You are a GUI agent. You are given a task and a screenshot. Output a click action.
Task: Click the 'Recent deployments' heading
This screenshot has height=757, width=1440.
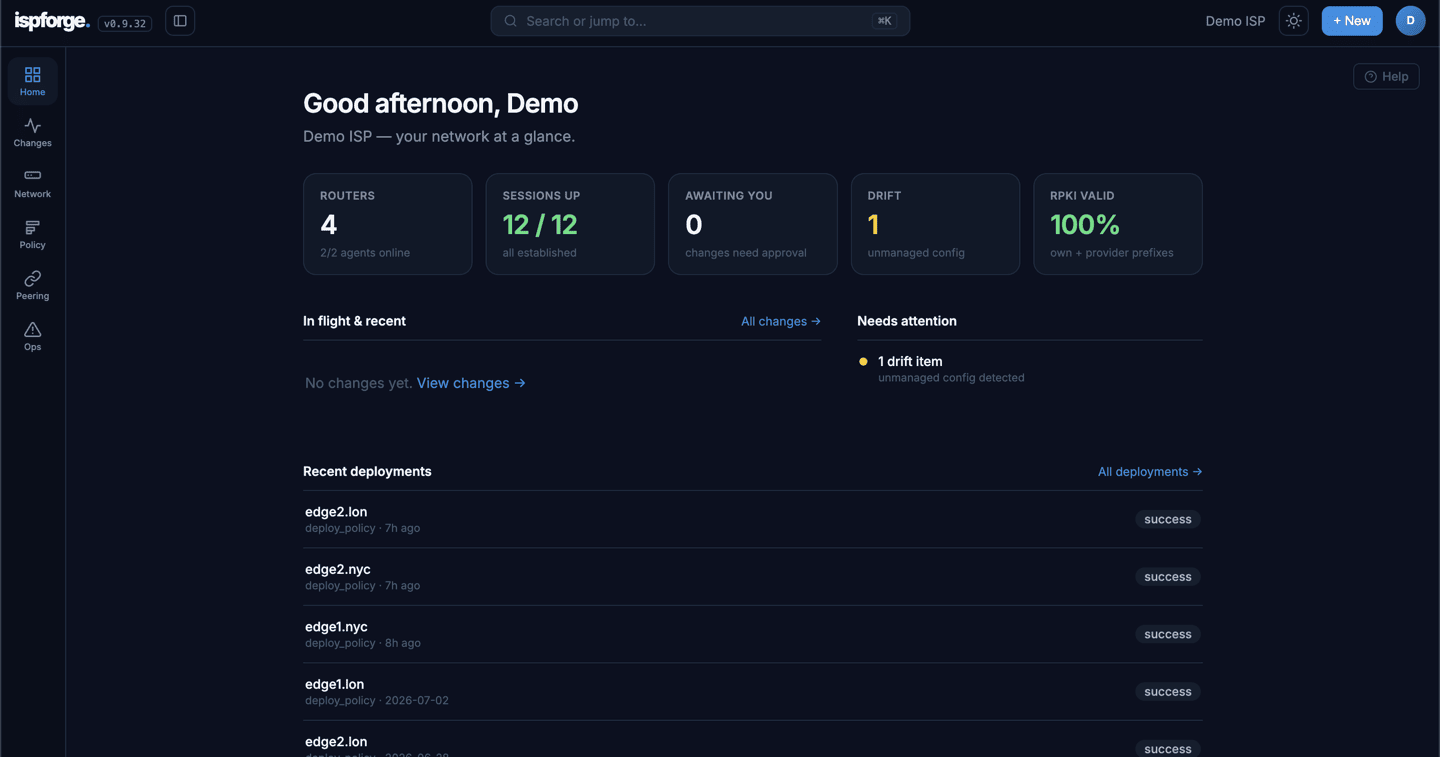pos(367,472)
